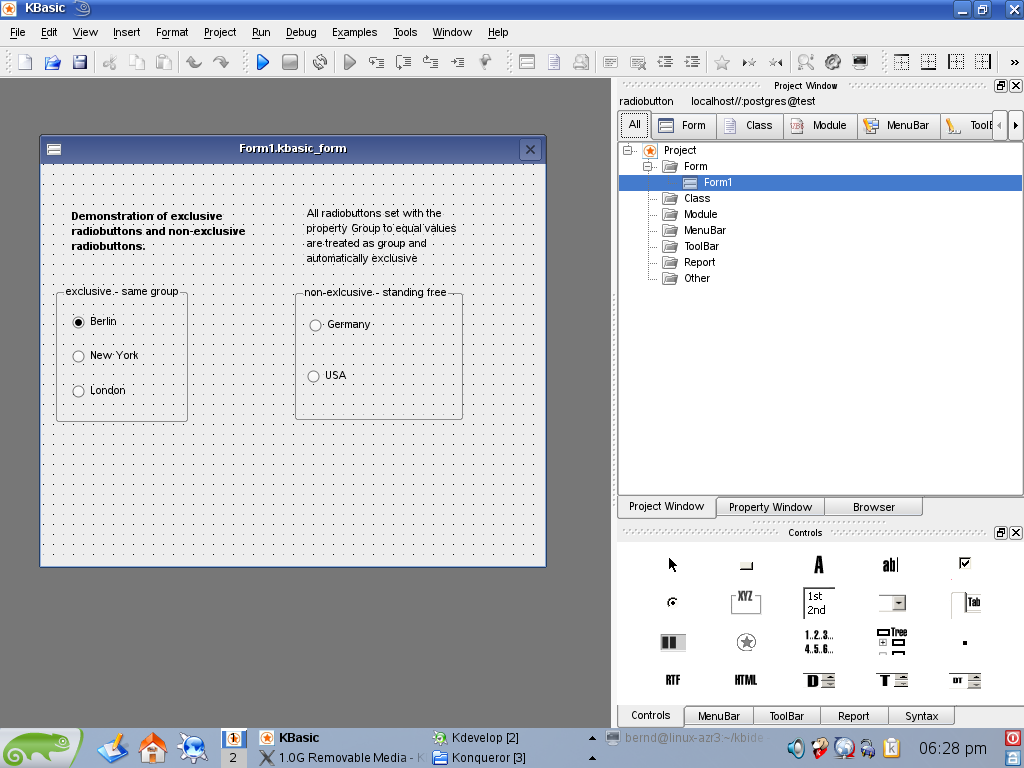The image size is (1024, 768).
Task: Select the Label 'A' control tool
Action: coord(818,565)
